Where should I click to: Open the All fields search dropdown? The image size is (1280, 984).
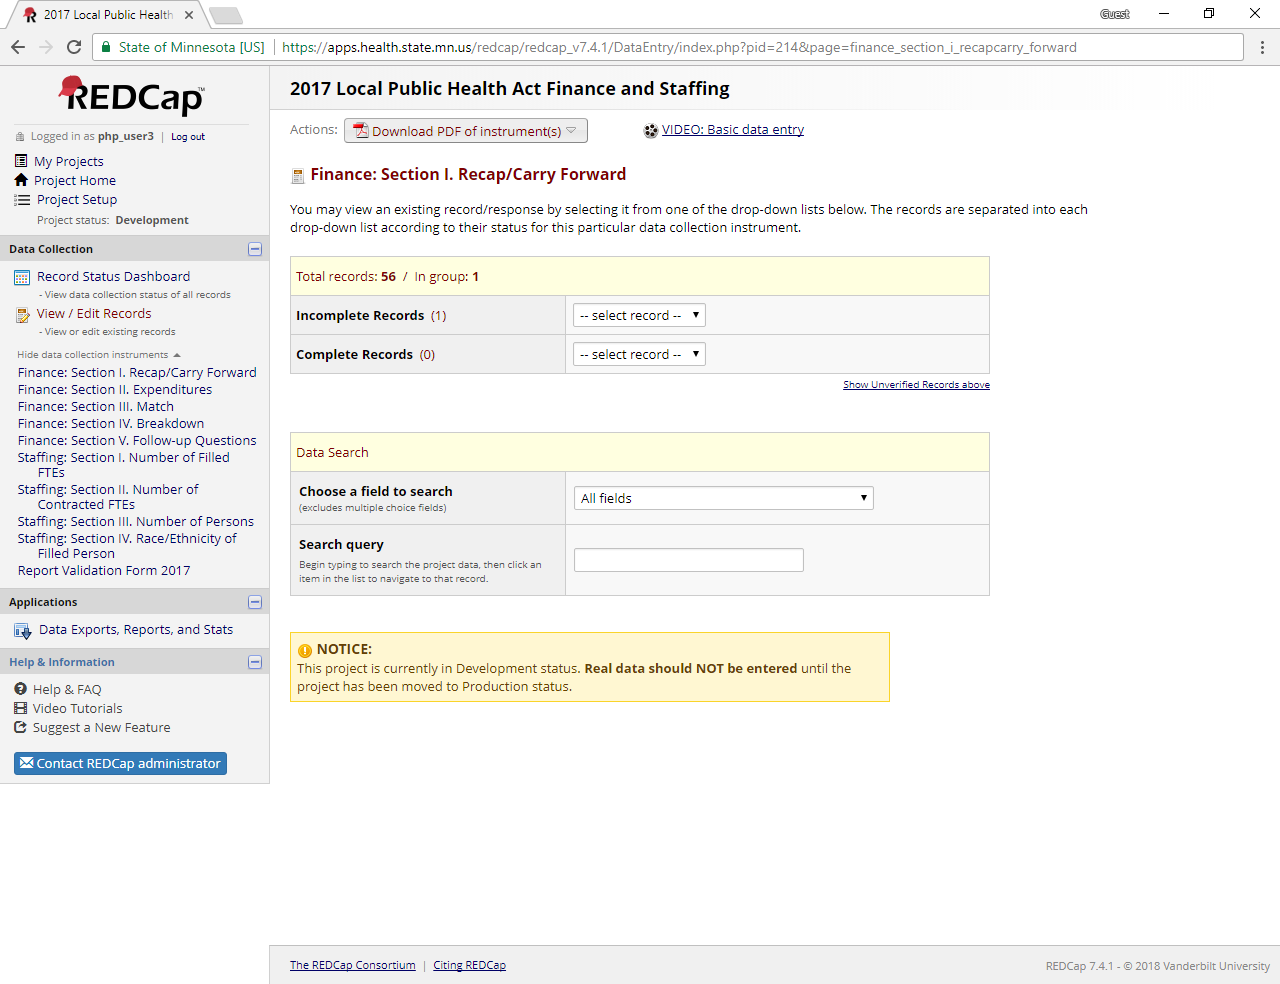tap(724, 498)
